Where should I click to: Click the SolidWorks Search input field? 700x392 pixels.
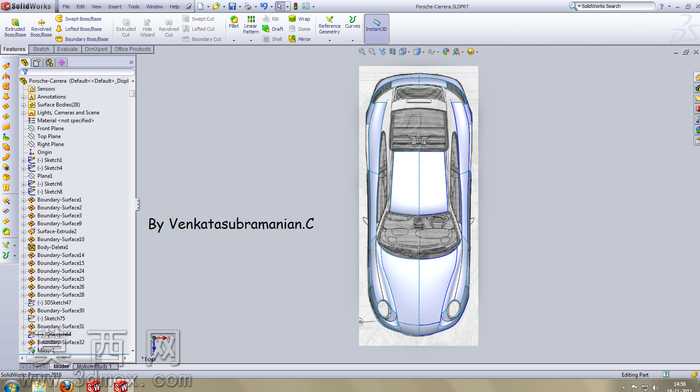click(616, 6)
